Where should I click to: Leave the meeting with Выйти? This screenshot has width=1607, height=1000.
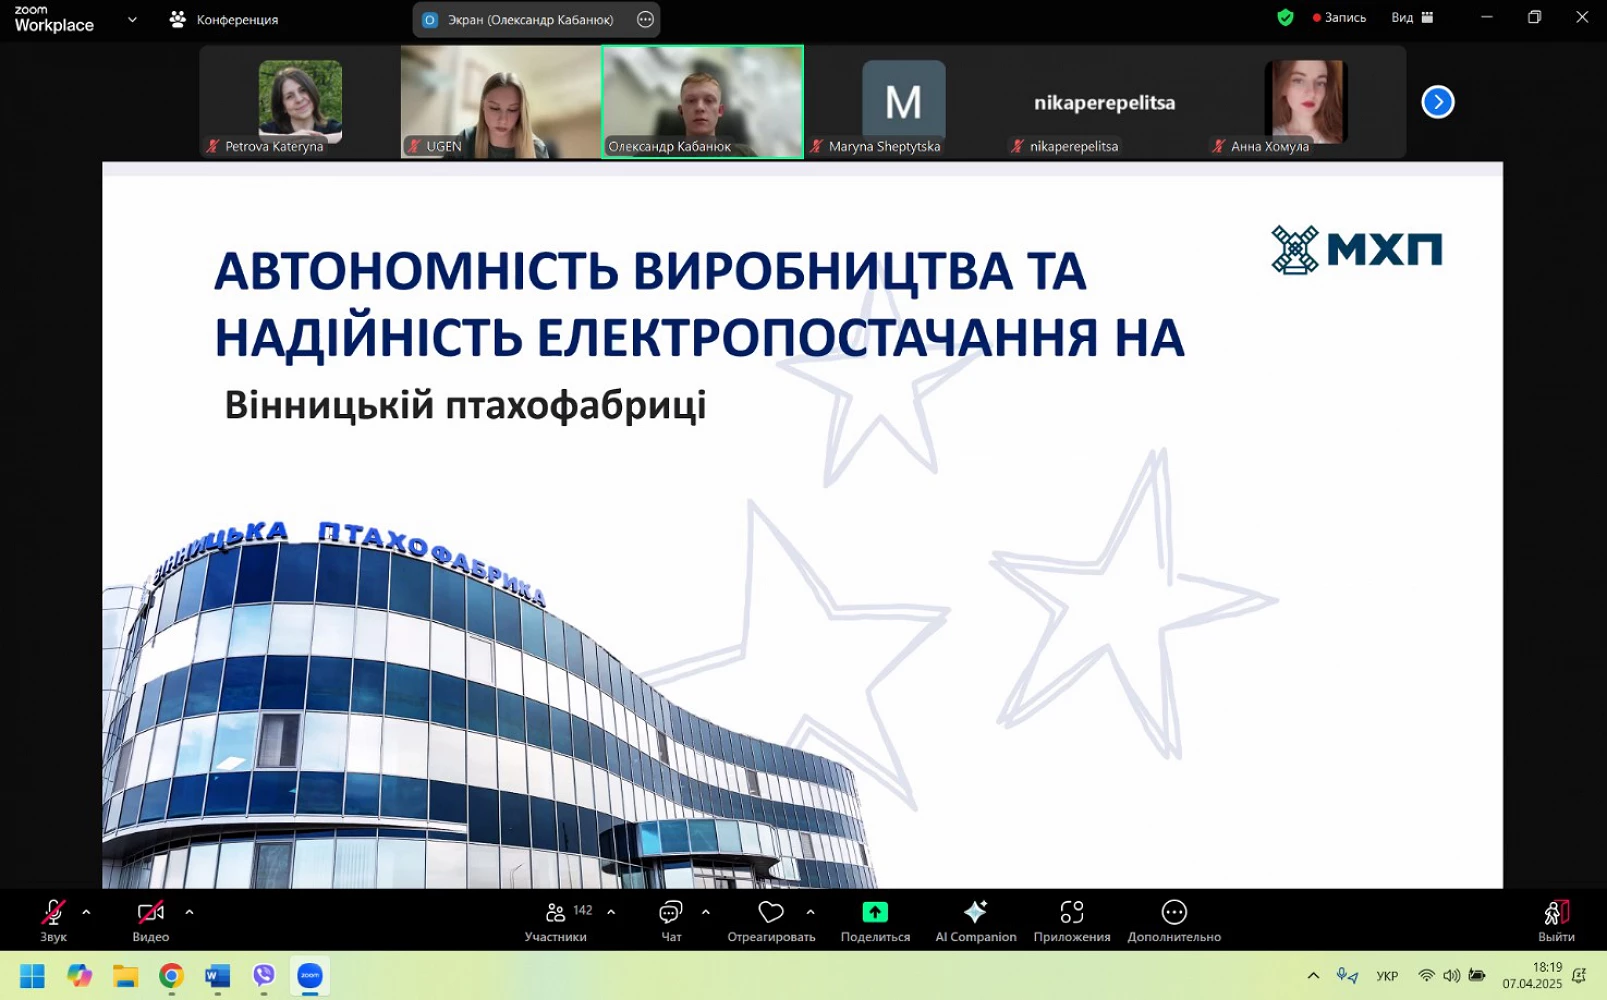tap(1556, 920)
